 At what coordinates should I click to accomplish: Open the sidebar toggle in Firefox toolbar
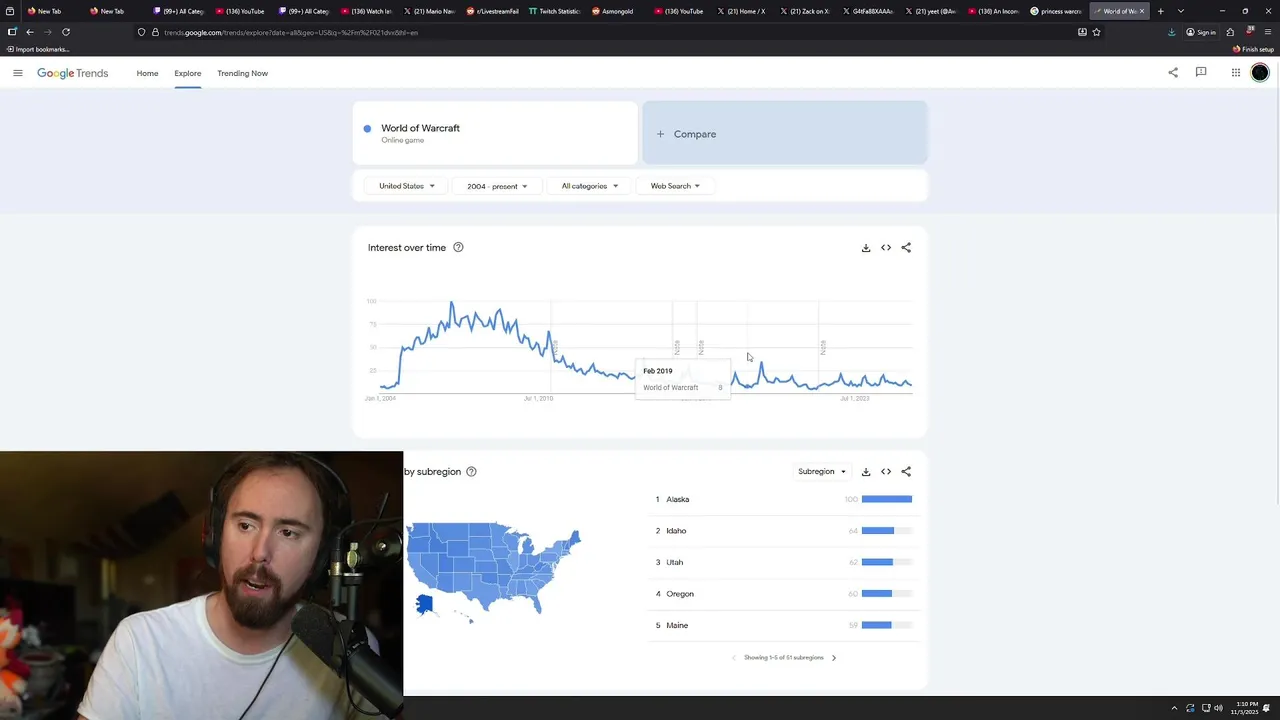pos(11,32)
